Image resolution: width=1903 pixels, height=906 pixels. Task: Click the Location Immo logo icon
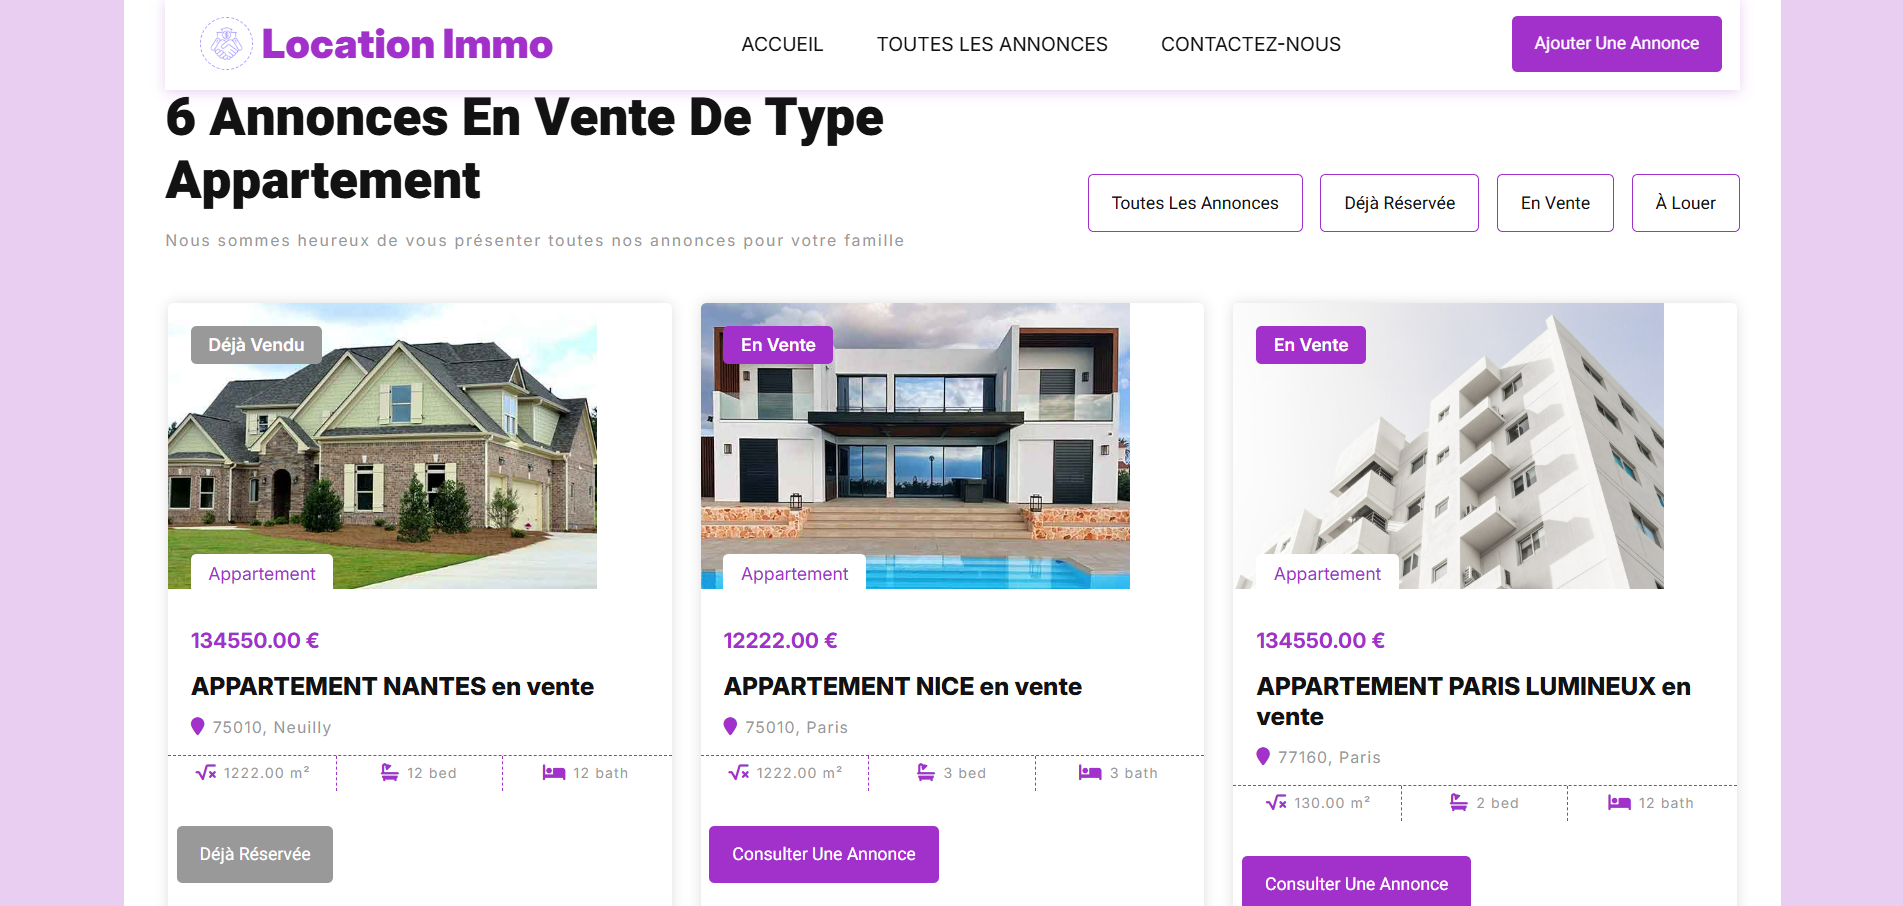[x=227, y=43]
